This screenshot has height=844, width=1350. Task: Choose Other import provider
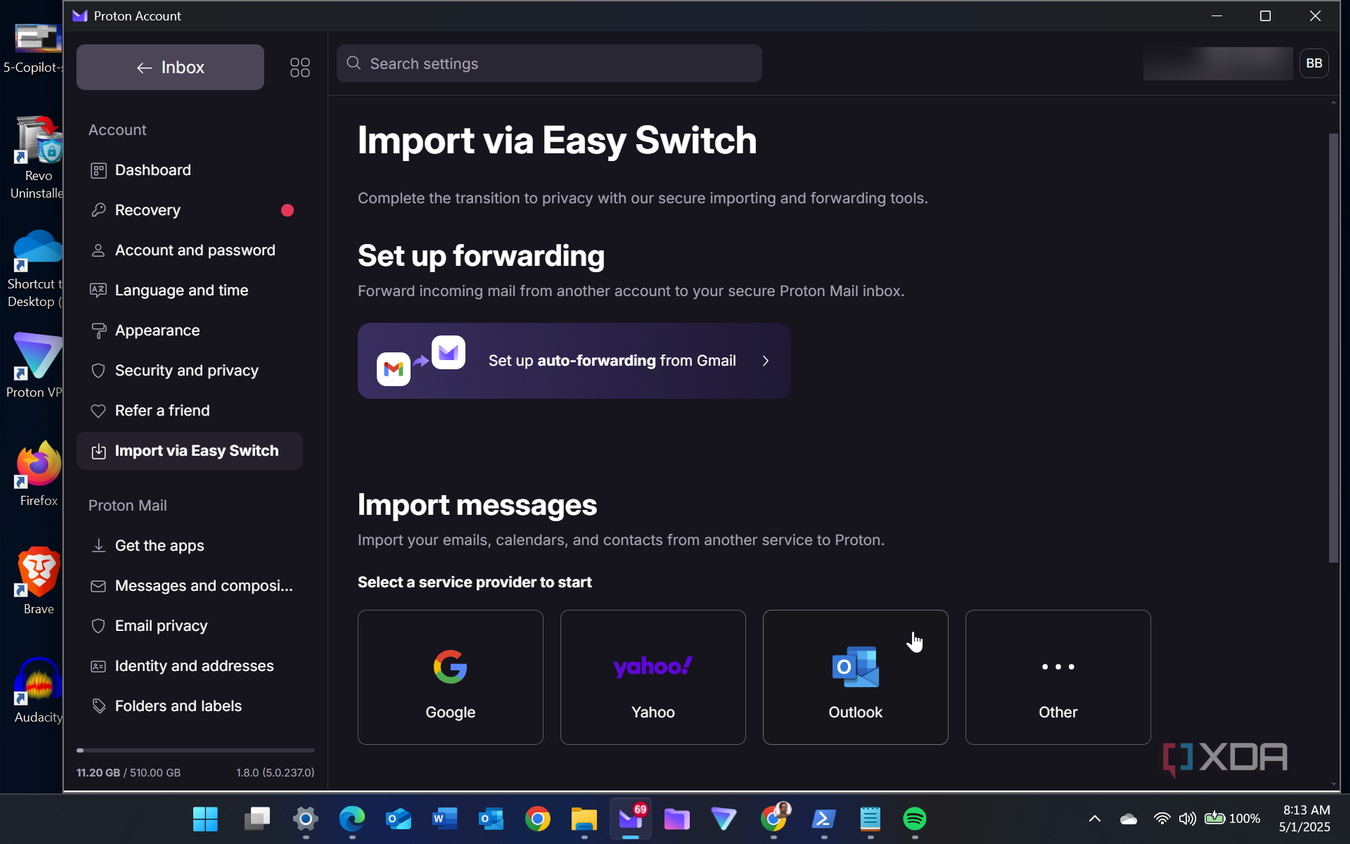click(1058, 677)
